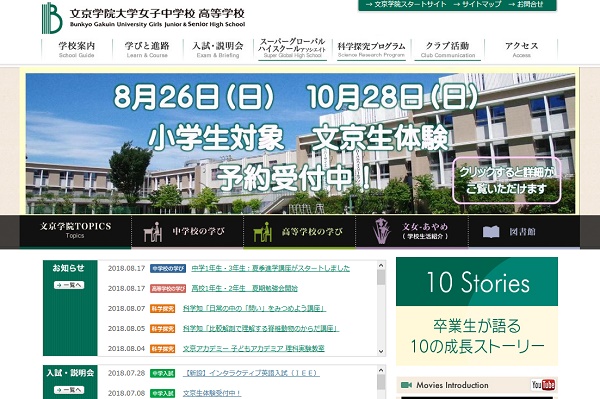
Task: Open the 10 Stories banner
Action: tap(477, 282)
